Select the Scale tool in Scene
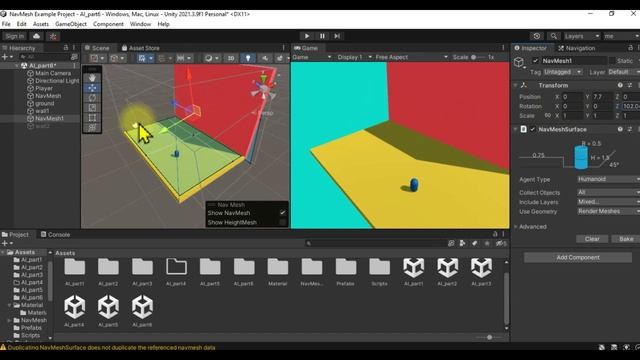The width and height of the screenshot is (640, 360). point(93,108)
